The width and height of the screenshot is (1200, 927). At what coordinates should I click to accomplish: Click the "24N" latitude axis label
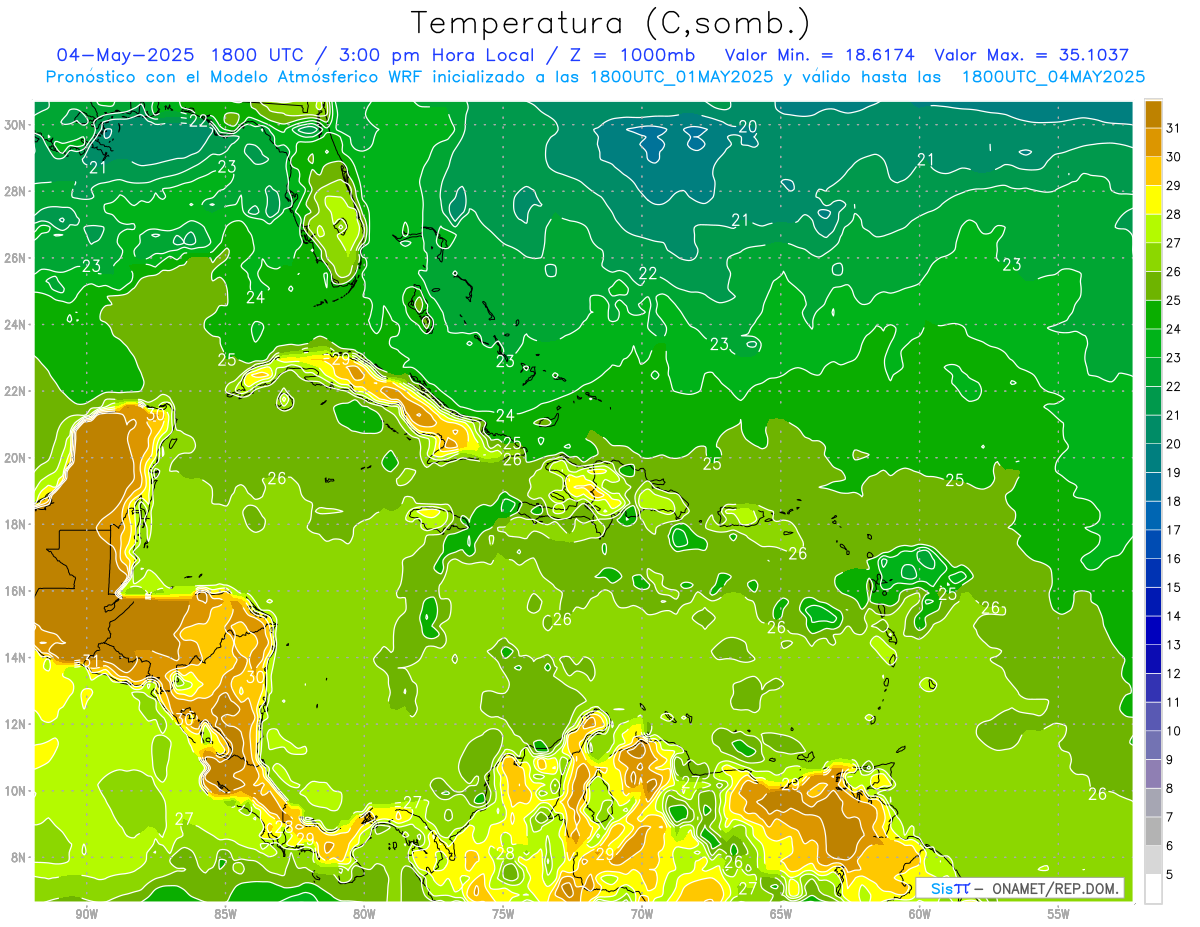(15, 325)
